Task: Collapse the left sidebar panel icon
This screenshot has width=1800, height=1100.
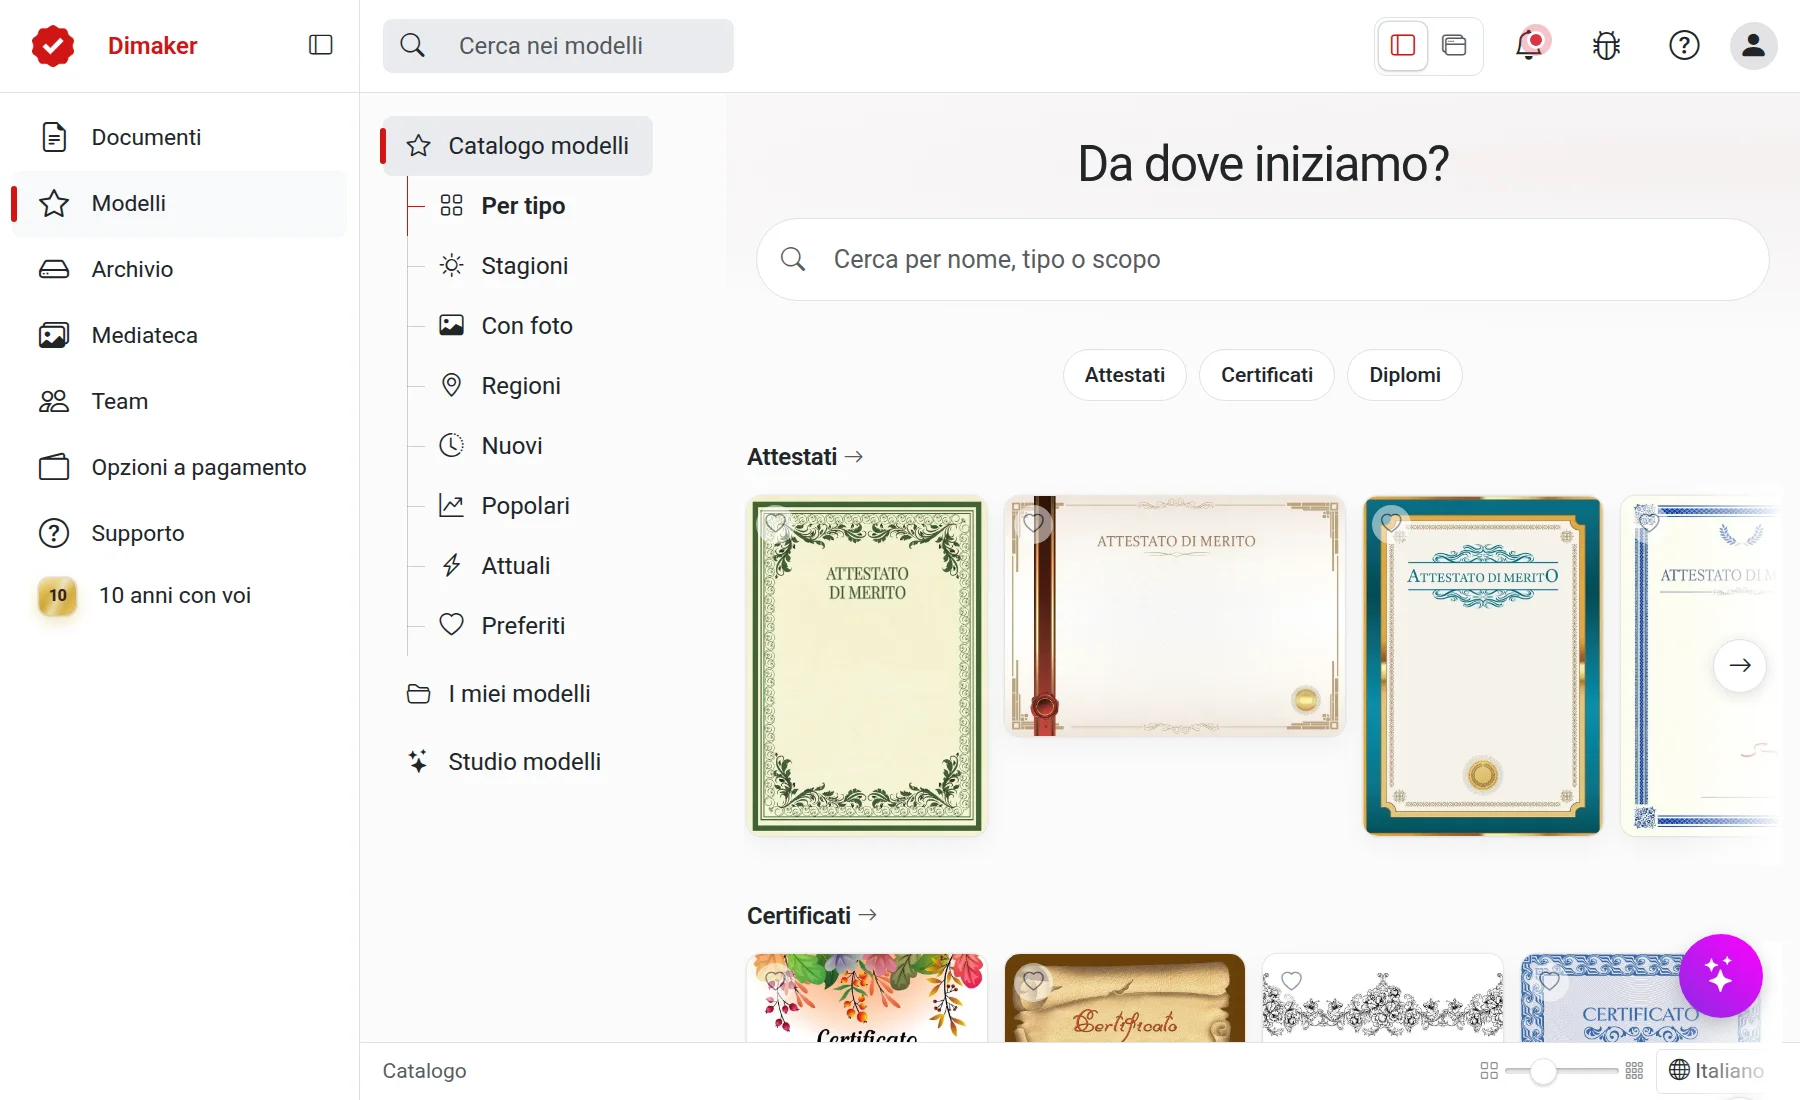Action: tap(320, 45)
